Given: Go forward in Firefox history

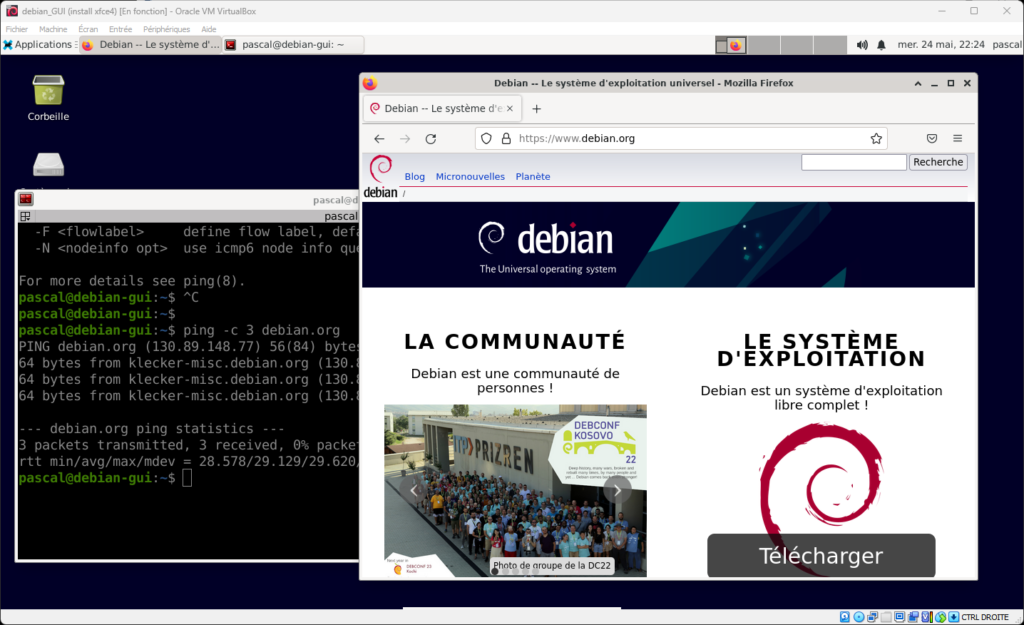Looking at the screenshot, I should [x=405, y=138].
